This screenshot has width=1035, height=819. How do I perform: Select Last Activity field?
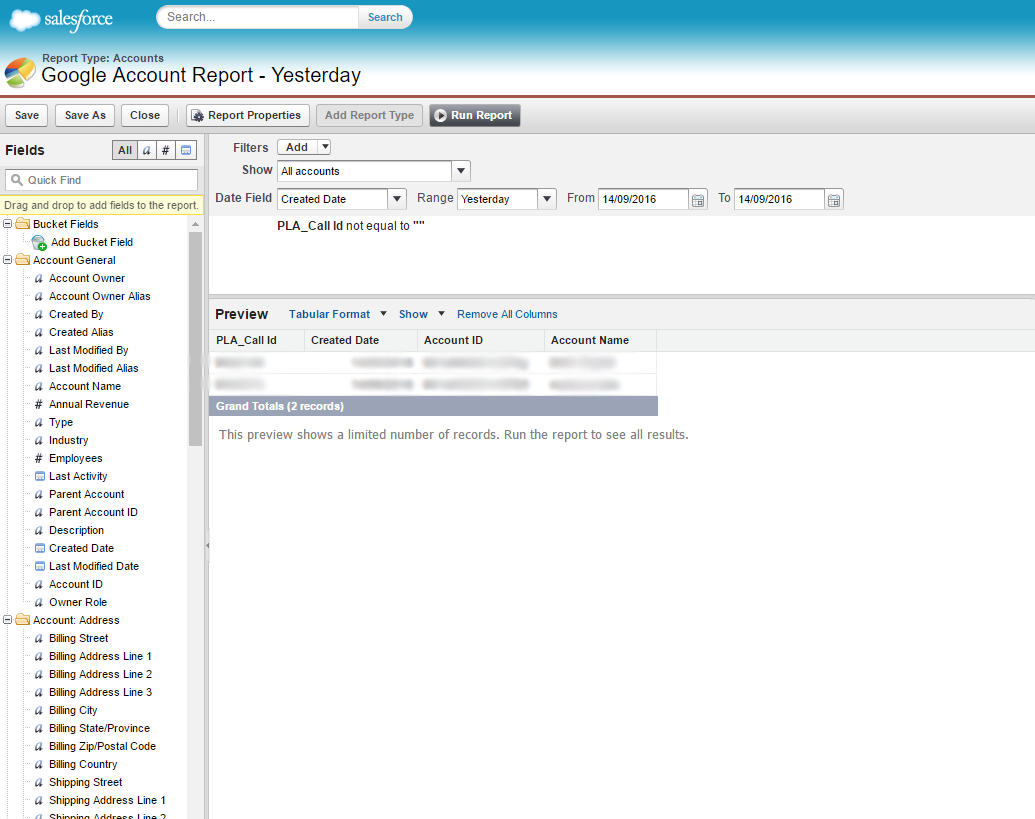click(x=78, y=476)
